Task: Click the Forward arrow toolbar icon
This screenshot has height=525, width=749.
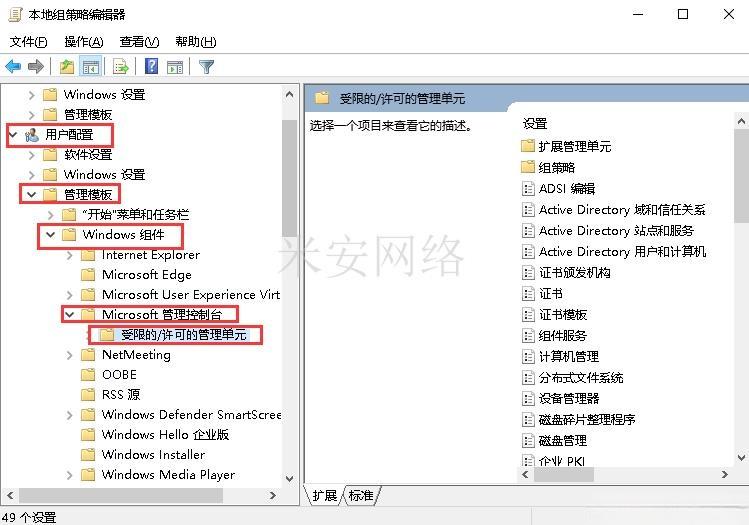Action: pos(36,66)
